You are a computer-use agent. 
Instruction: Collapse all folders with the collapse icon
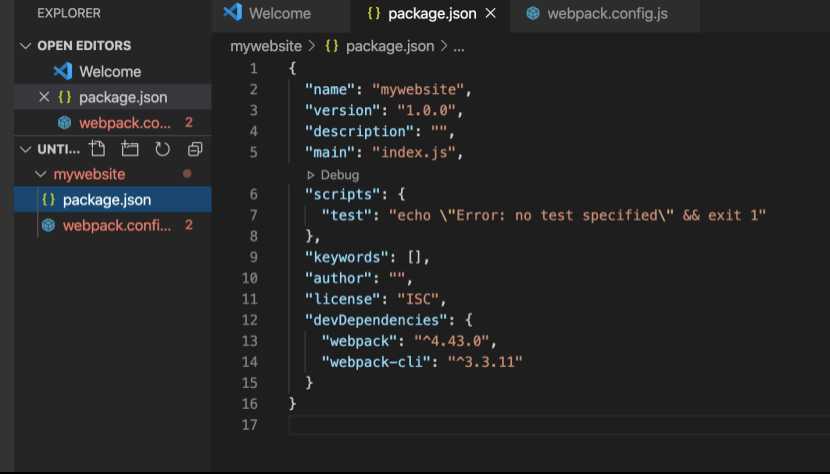point(195,149)
